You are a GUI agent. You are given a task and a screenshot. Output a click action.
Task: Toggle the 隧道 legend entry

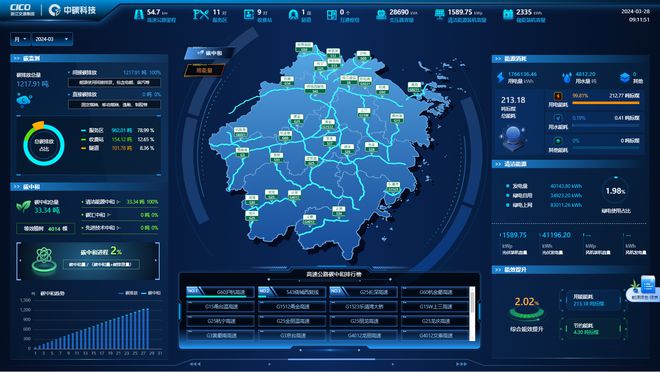tap(91, 148)
